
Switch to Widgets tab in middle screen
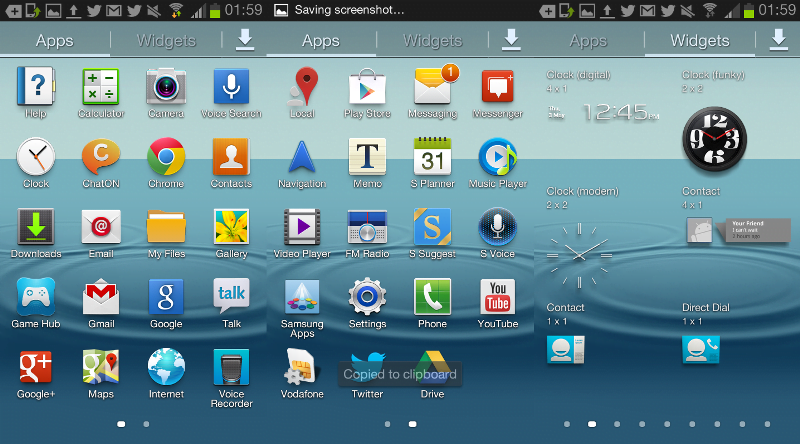(x=433, y=40)
